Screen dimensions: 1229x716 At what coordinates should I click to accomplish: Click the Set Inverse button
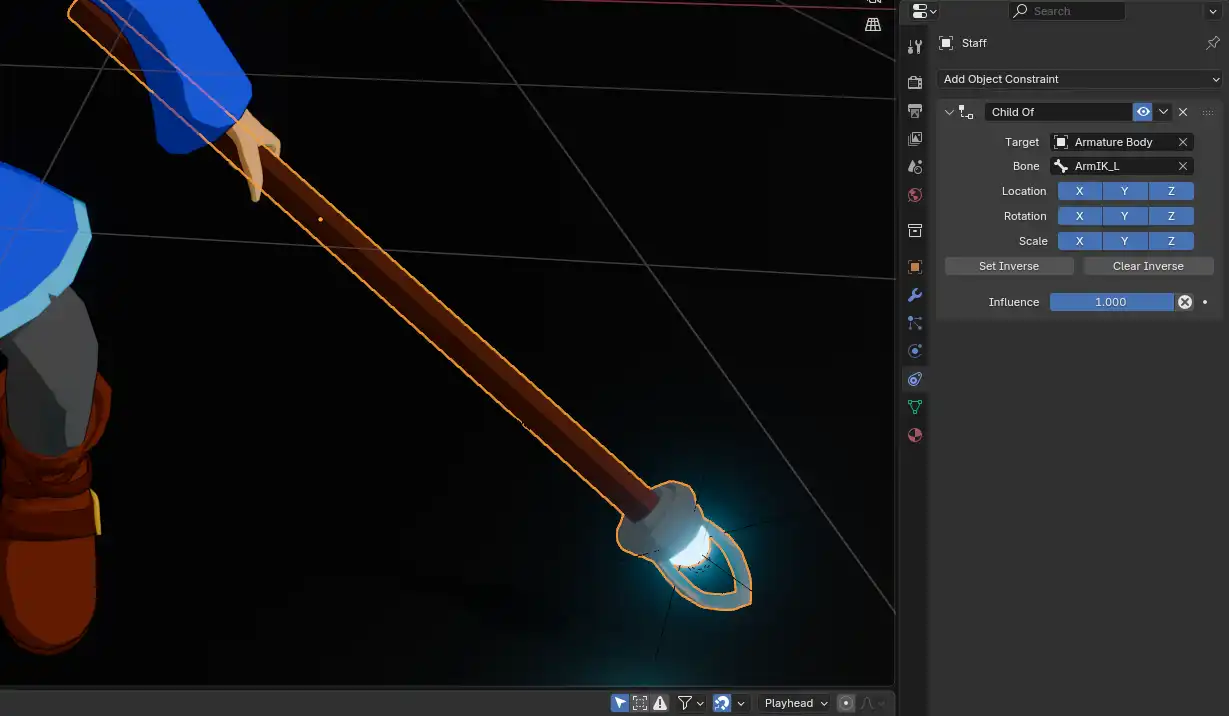tap(1009, 266)
